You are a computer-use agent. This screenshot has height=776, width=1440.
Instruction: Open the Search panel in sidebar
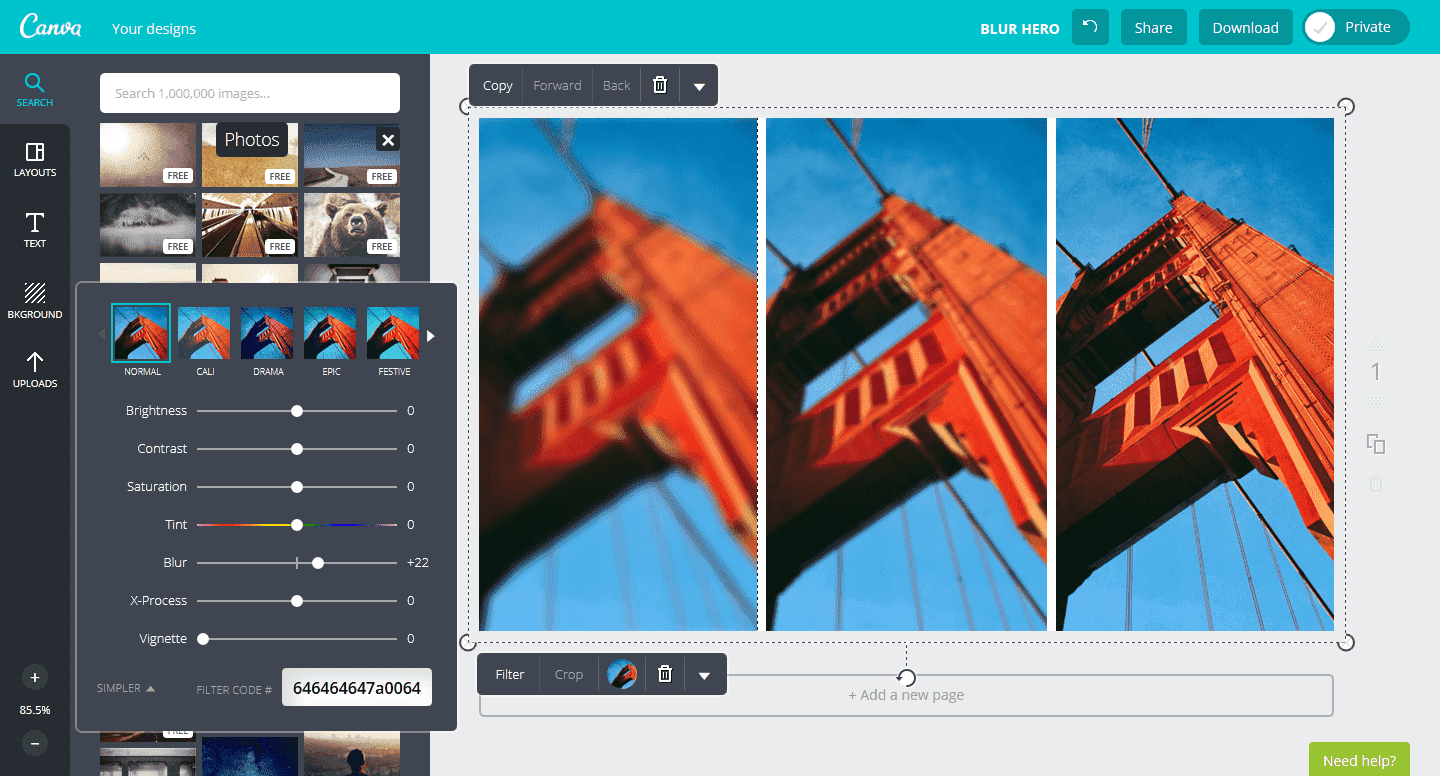[x=35, y=89]
